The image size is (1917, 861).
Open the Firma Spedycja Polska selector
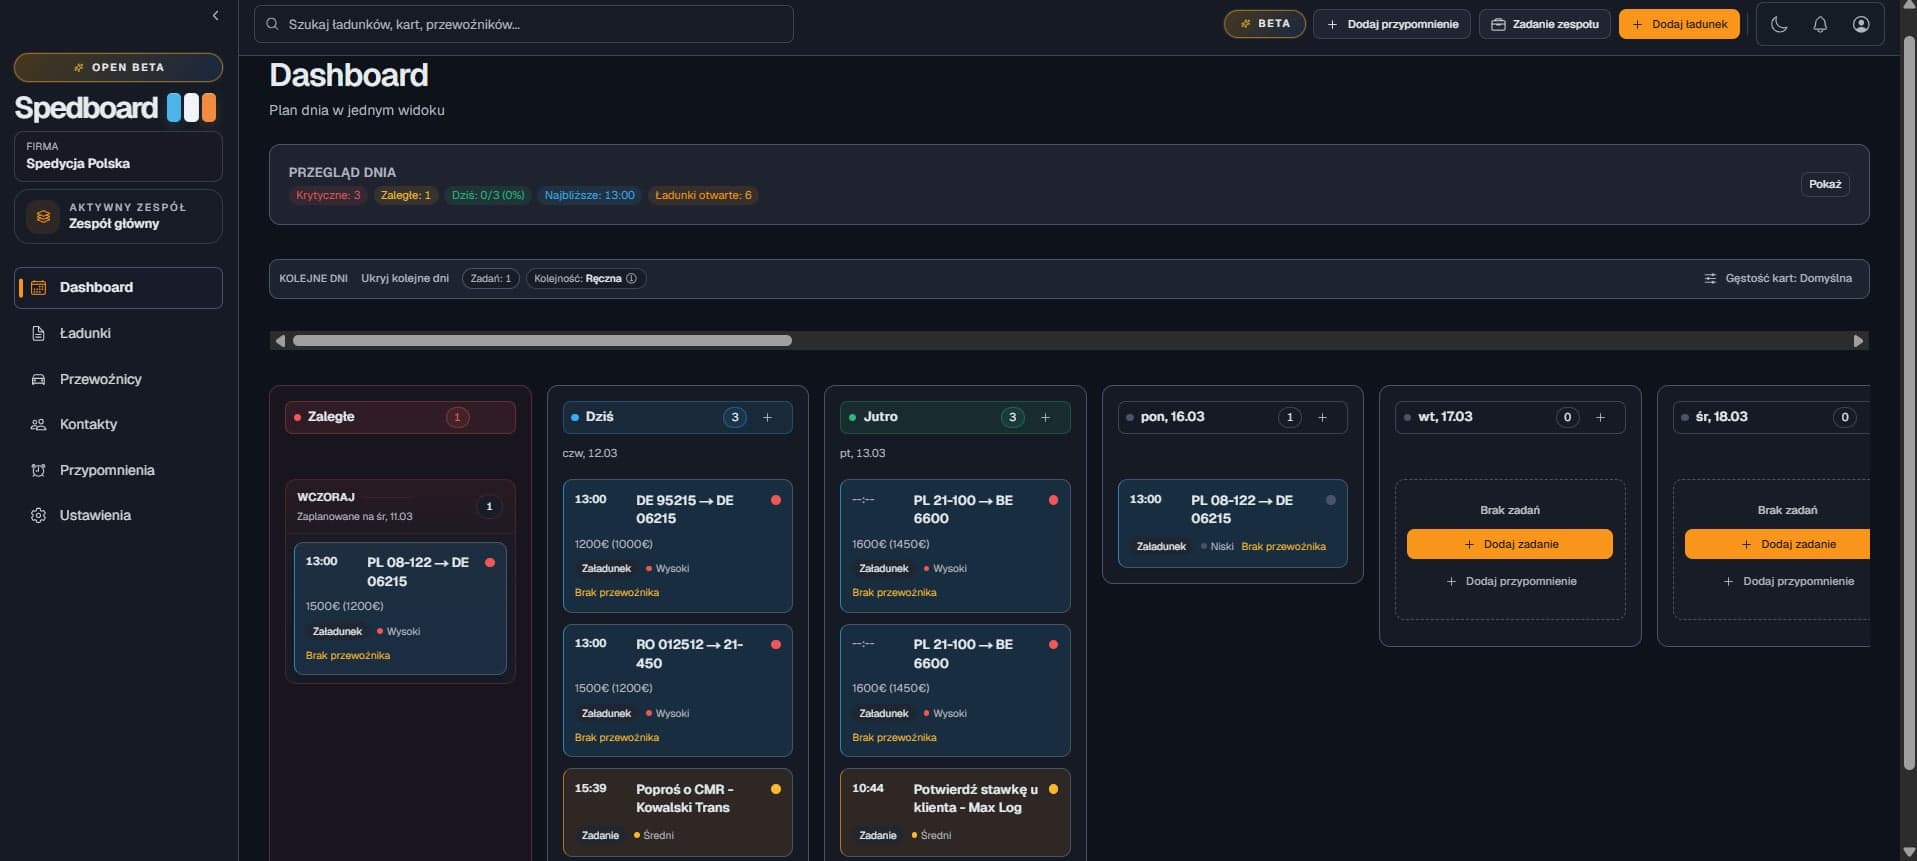pyautogui.click(x=118, y=156)
